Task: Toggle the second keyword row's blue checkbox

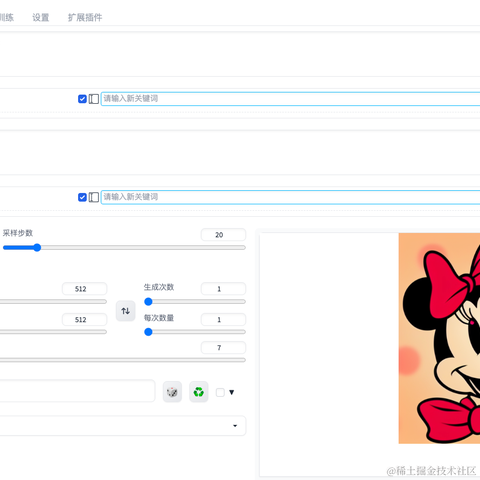Action: (82, 197)
